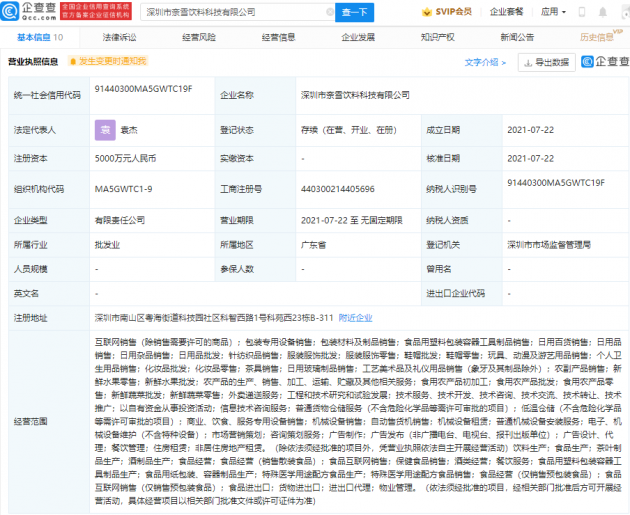Click the 企查查 watermark logo beside export
Screen dimensions: 630x515
click(604, 62)
